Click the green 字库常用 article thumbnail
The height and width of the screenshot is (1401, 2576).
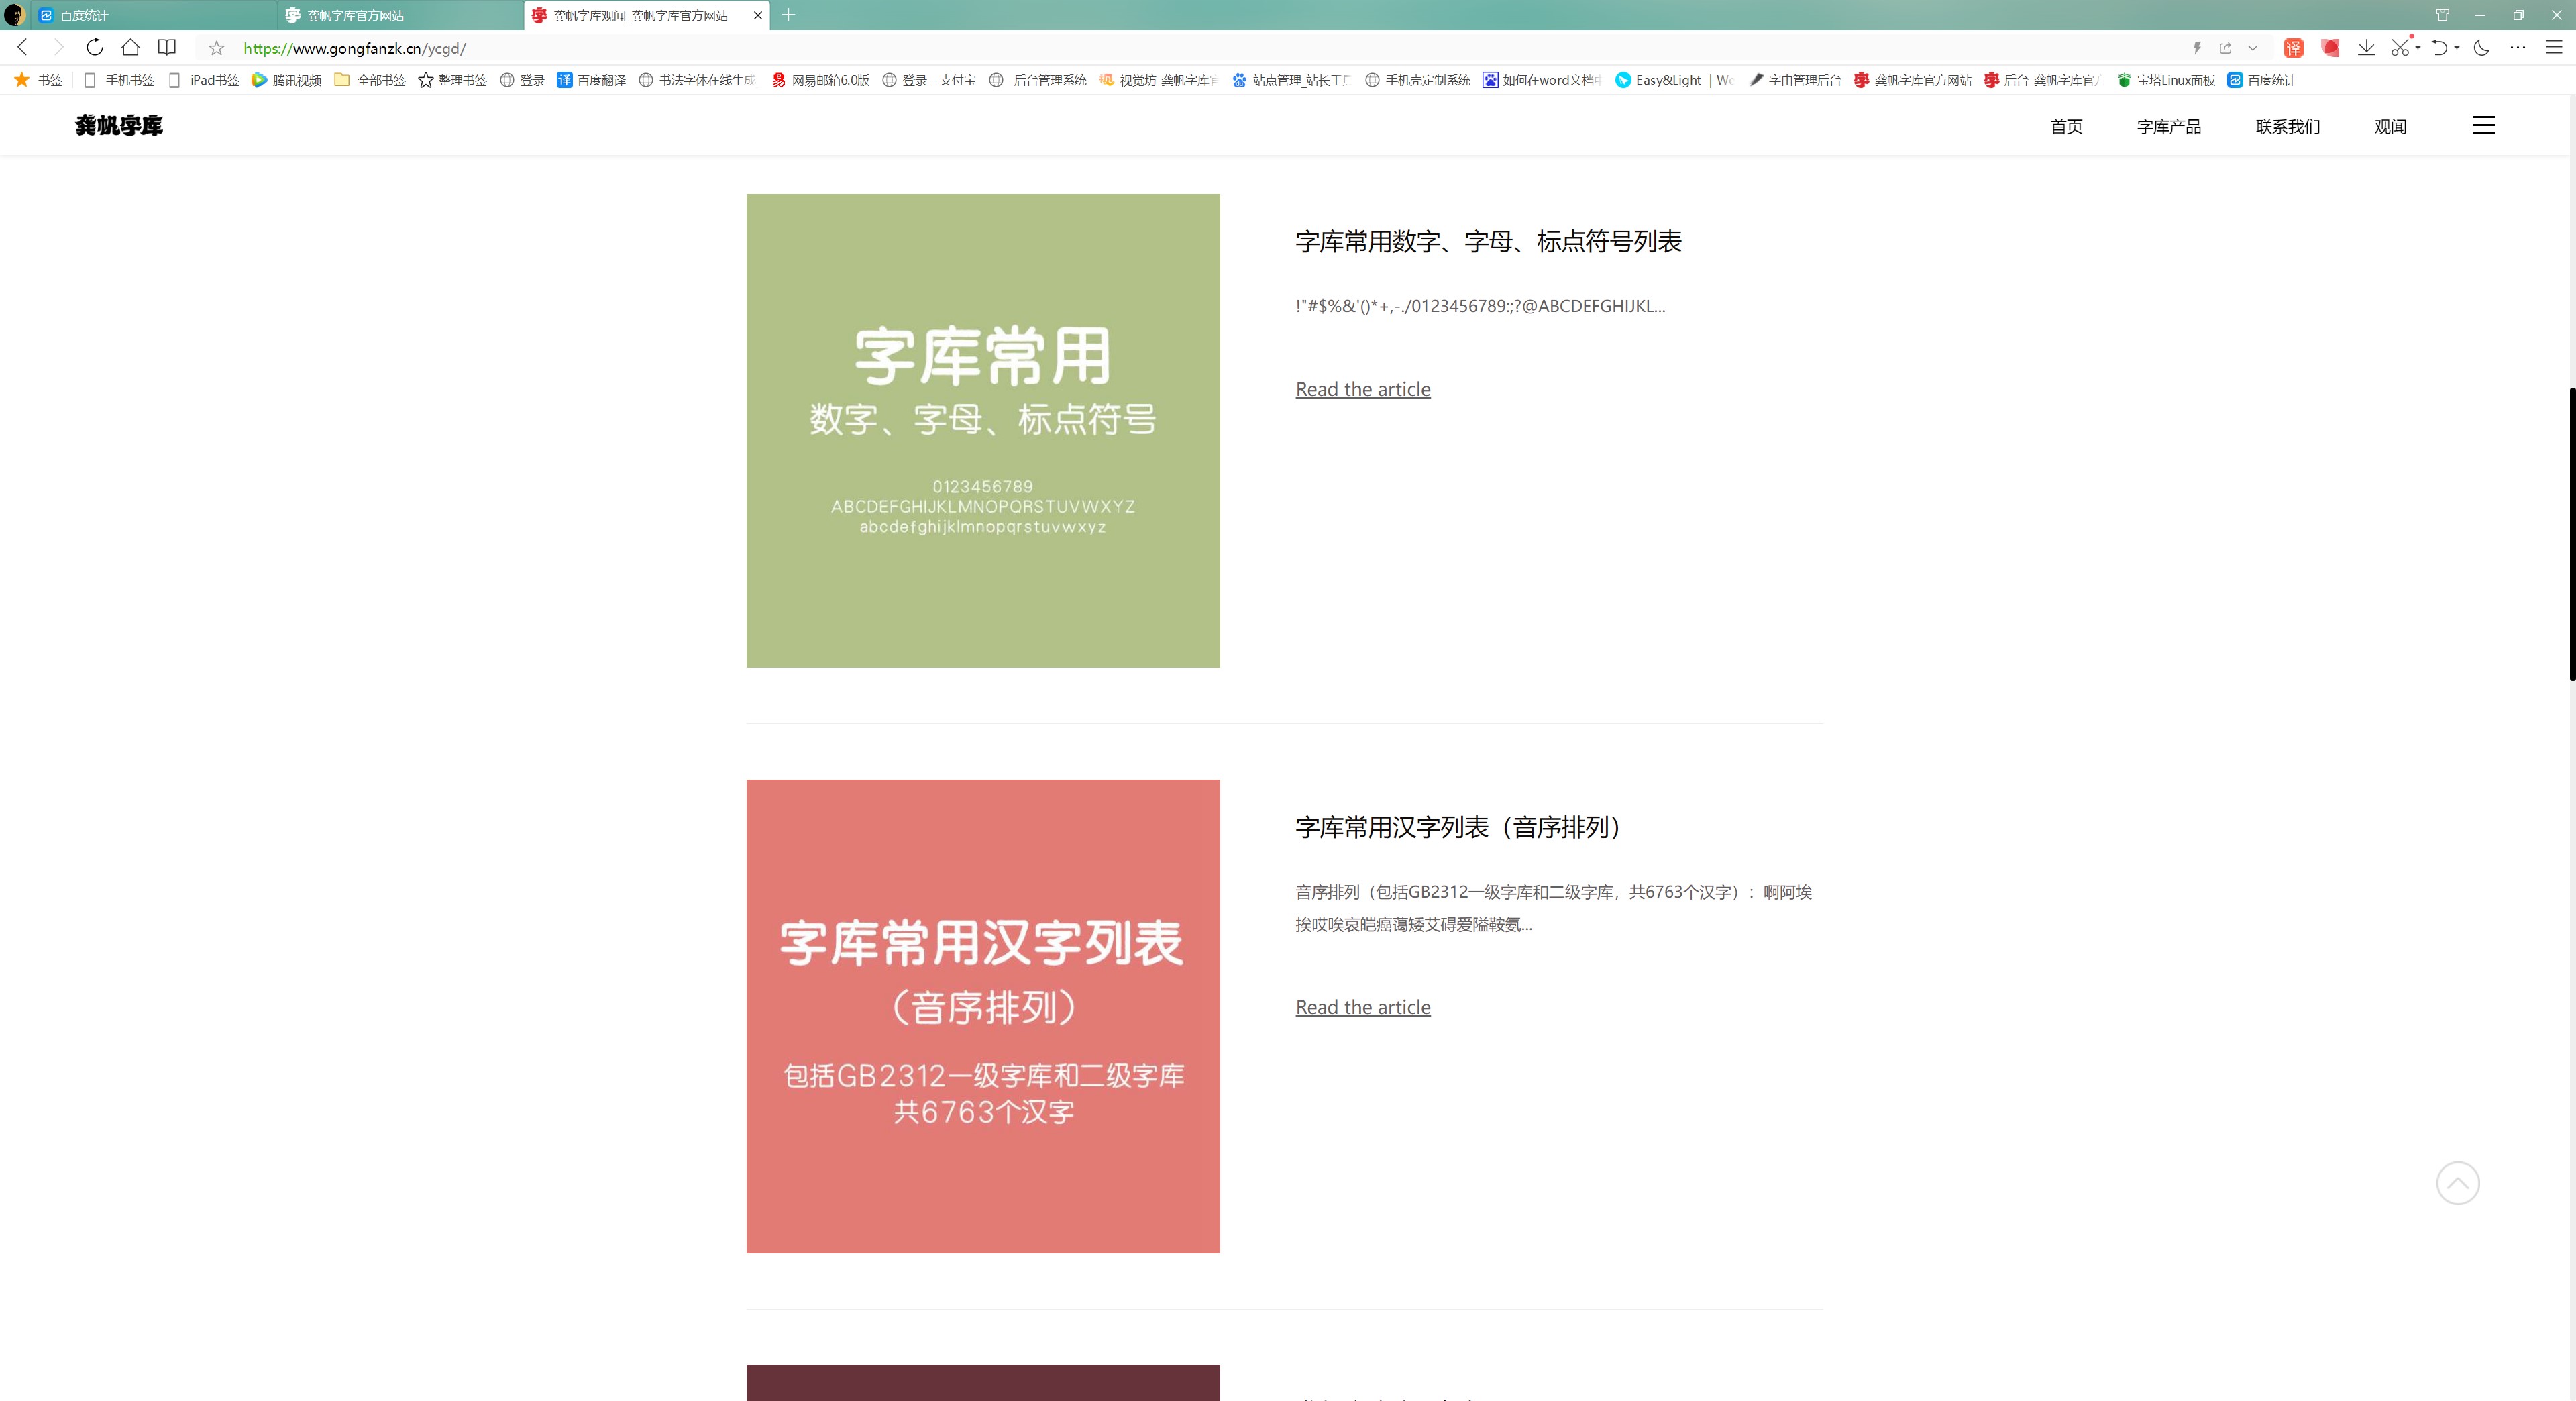(982, 430)
